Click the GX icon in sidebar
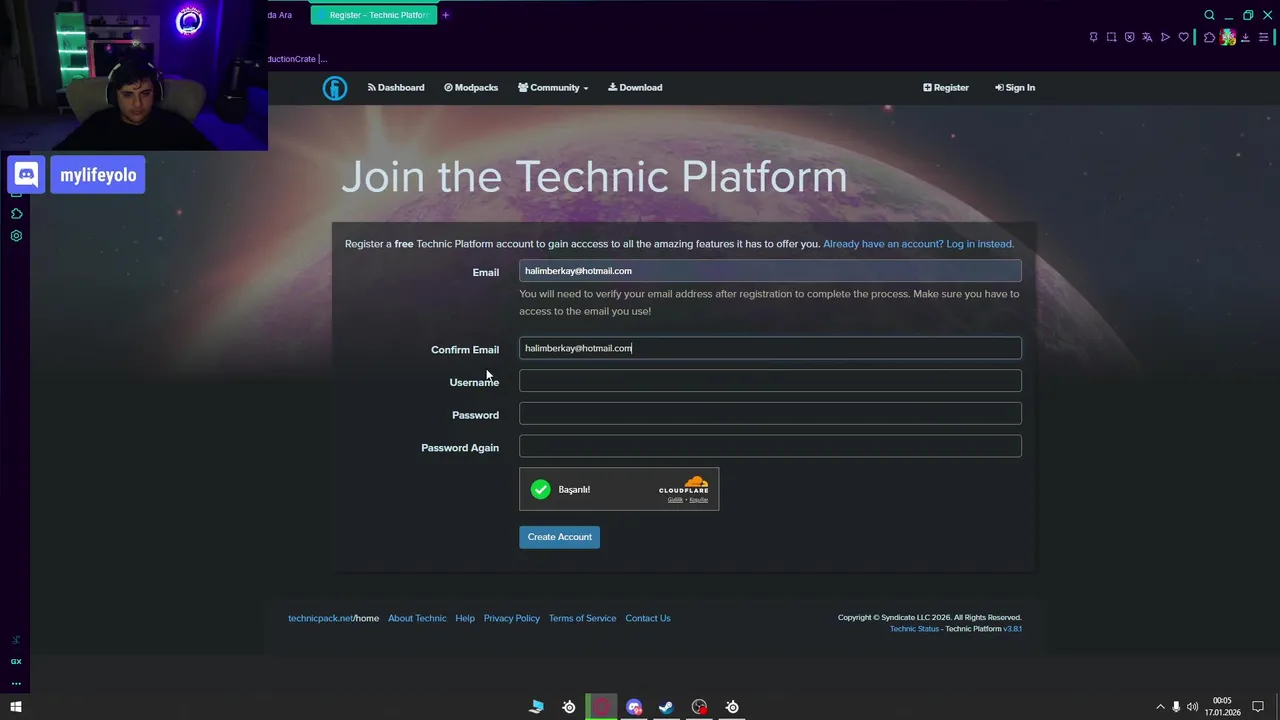 (16, 661)
